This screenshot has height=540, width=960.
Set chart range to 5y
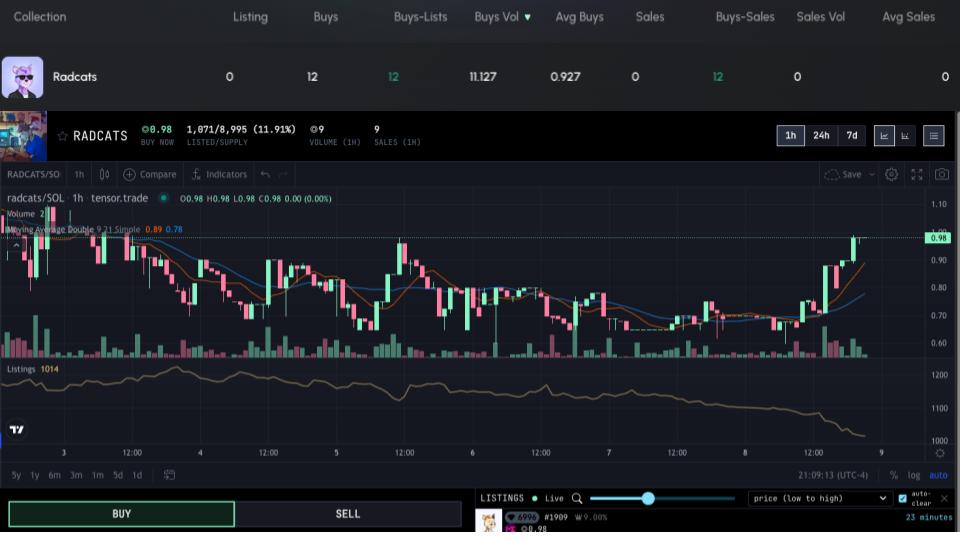16,475
